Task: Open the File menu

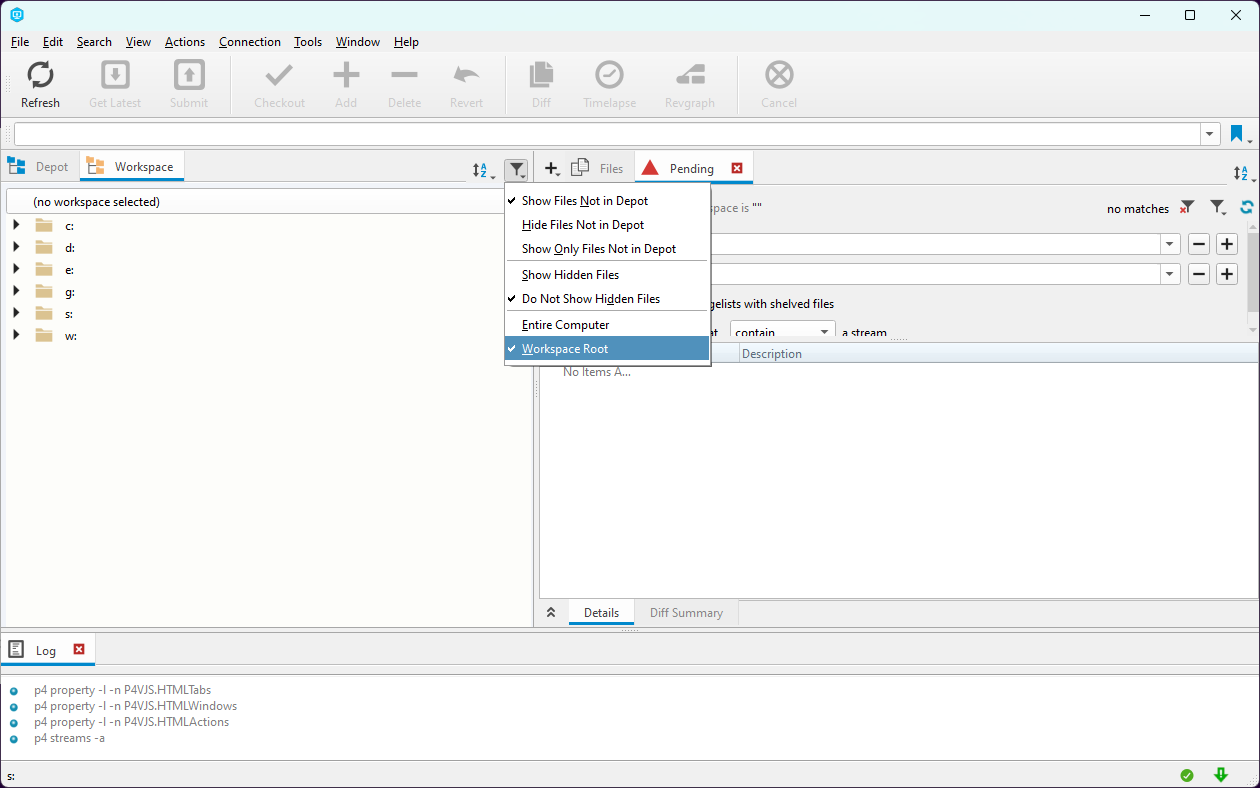Action: click(20, 42)
